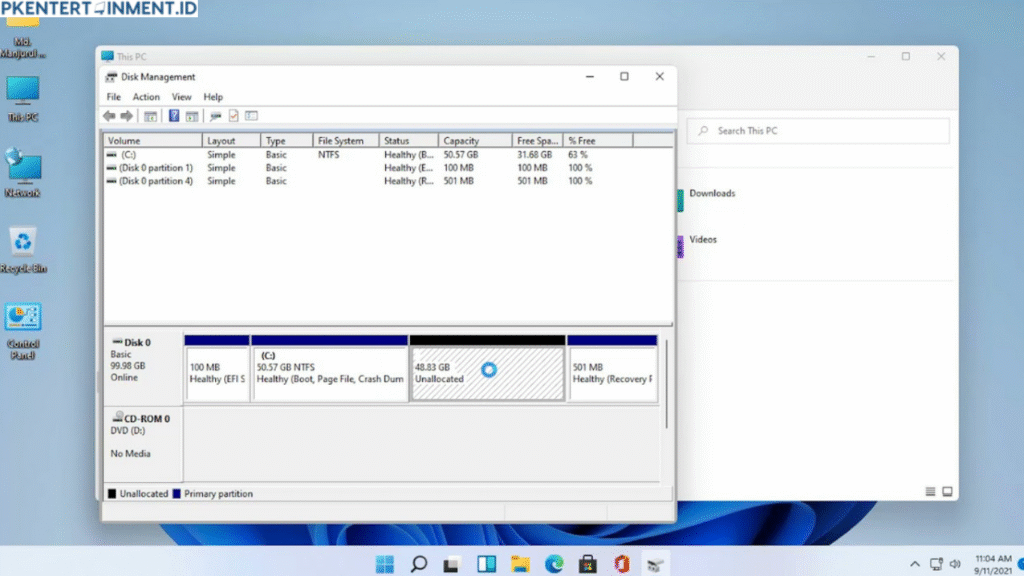Screen dimensions: 1024x576
Task: Click the Back arrow on the Disk Management toolbar
Action: click(108, 115)
